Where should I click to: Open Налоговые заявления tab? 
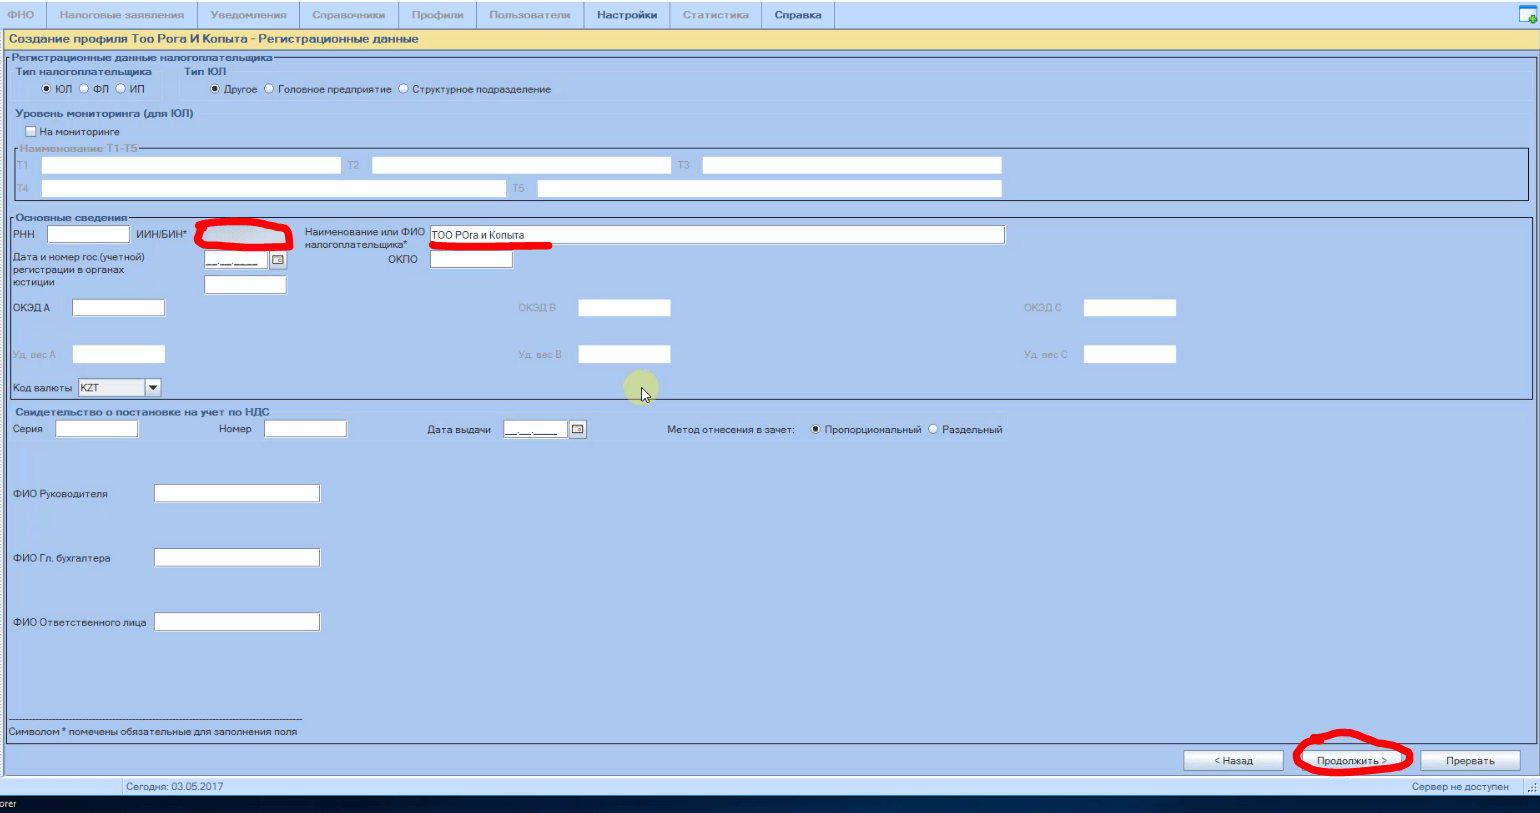pos(122,15)
